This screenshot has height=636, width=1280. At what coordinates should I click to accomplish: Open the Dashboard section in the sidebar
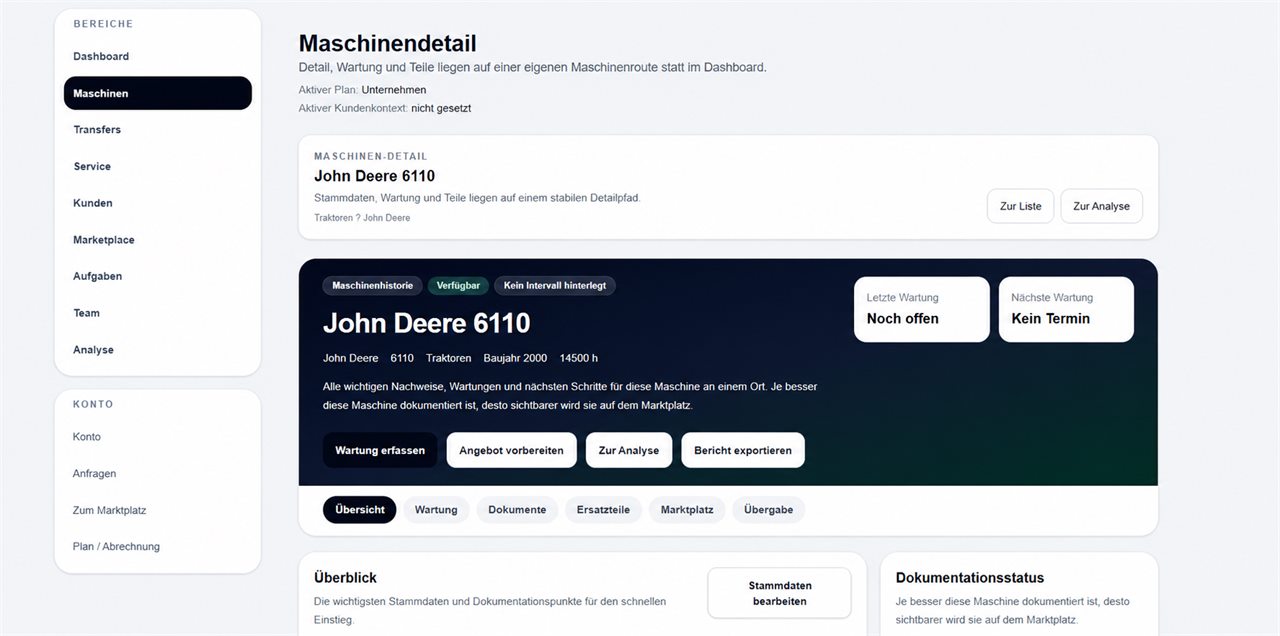pos(158,56)
